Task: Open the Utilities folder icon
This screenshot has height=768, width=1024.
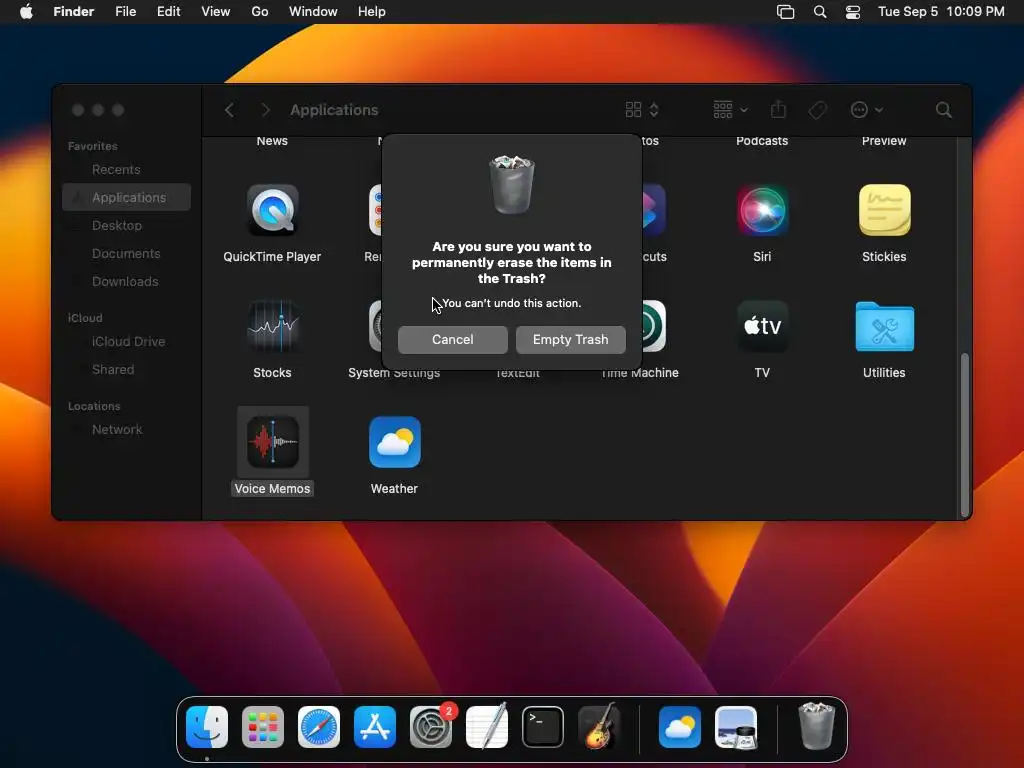Action: 884,326
